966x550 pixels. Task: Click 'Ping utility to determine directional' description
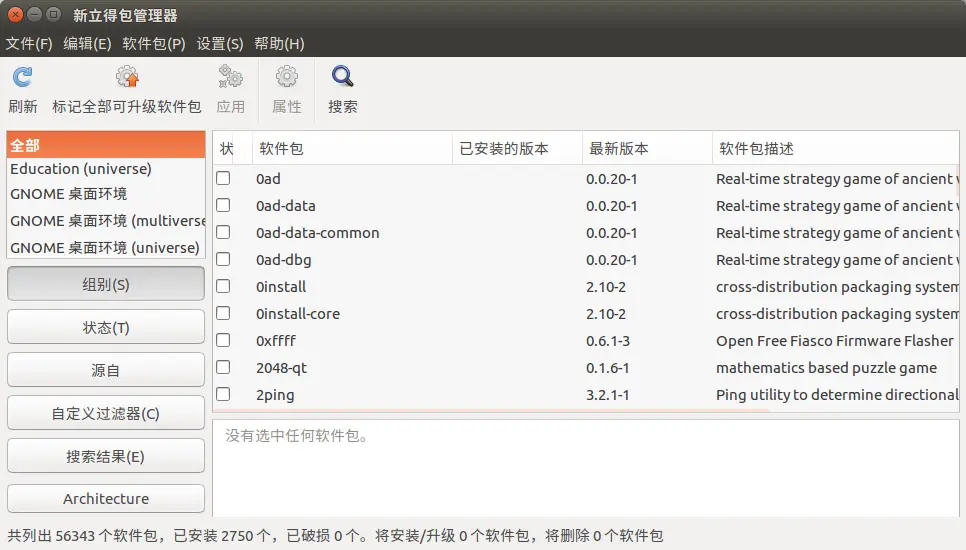[x=837, y=395]
